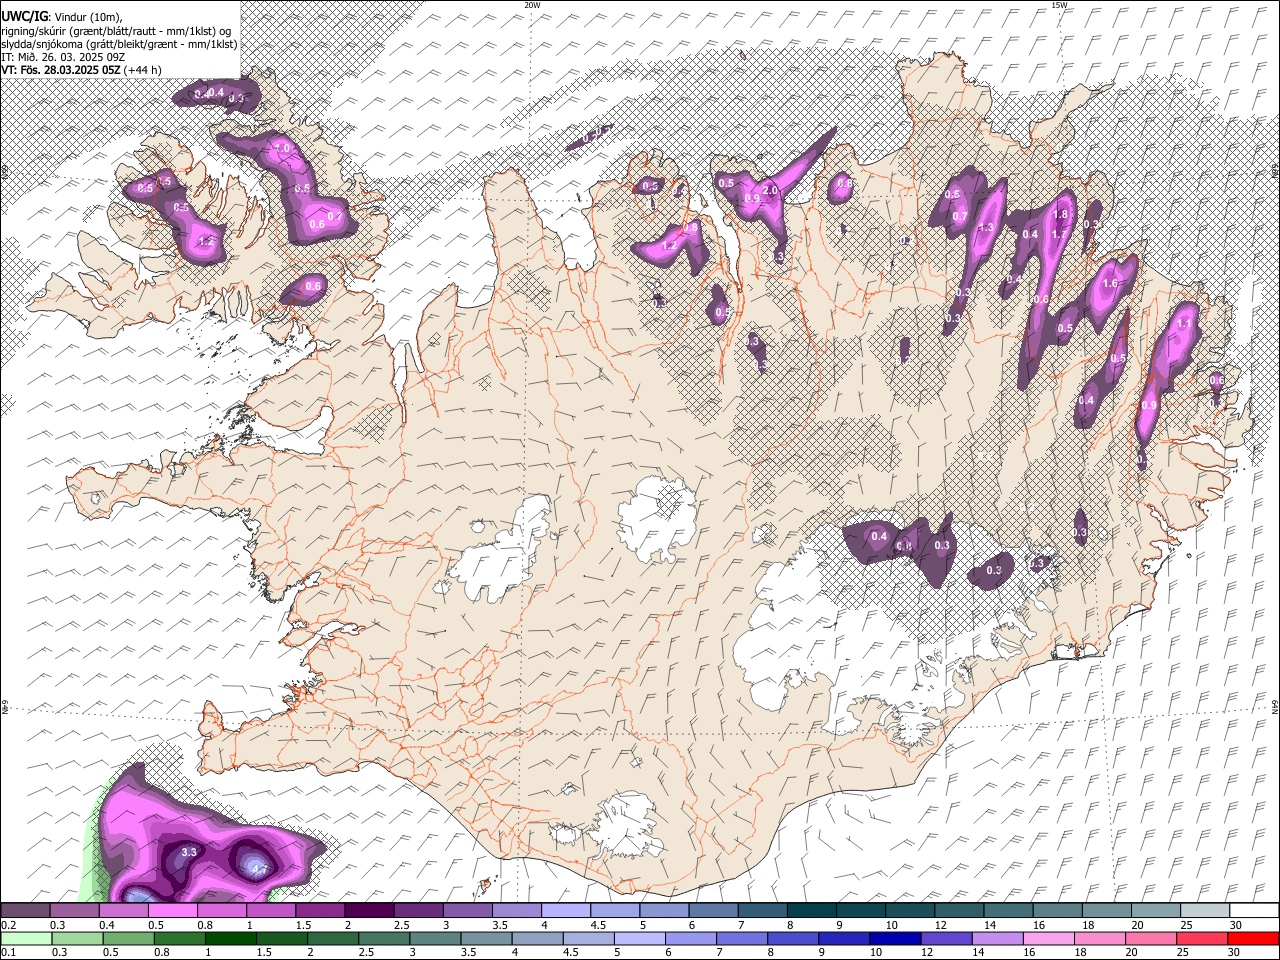Select bottom-row grey-green swatch between 3 and 3.5
Image resolution: width=1280 pixels, height=960 pixels.
click(x=434, y=938)
